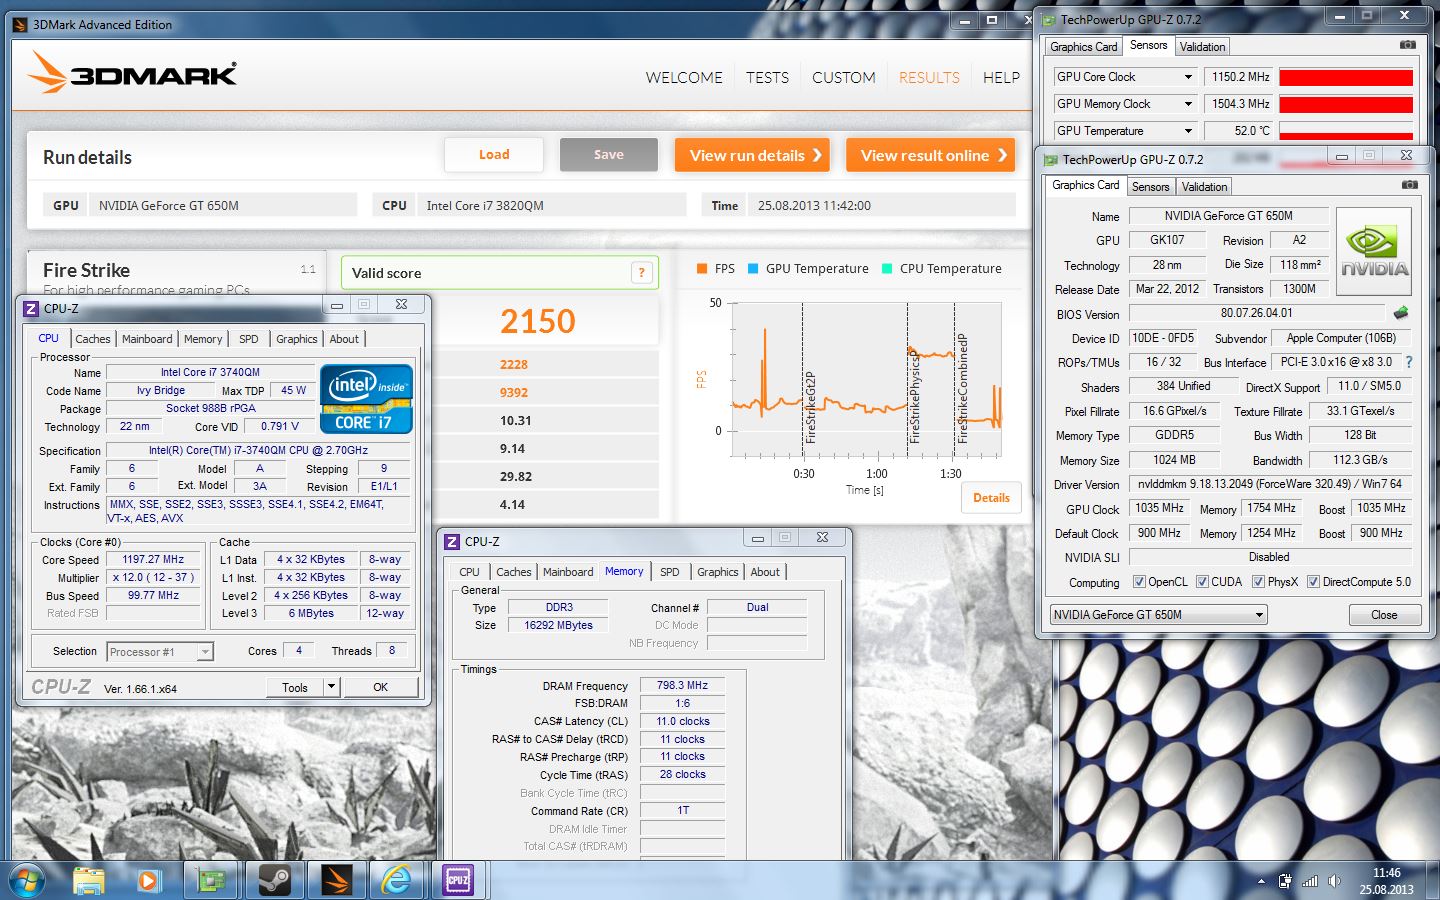The image size is (1440, 900).
Task: Click the network signal tray icon
Action: point(1310,881)
